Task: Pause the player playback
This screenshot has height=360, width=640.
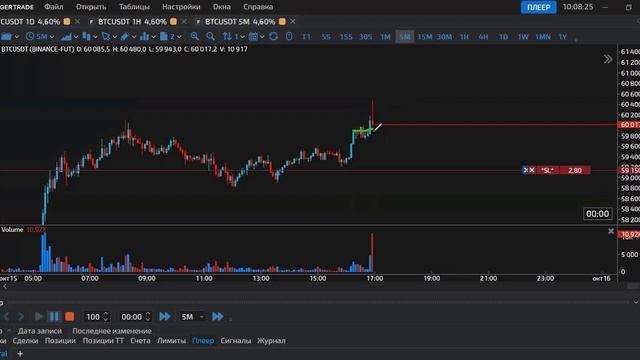Action: click(54, 316)
